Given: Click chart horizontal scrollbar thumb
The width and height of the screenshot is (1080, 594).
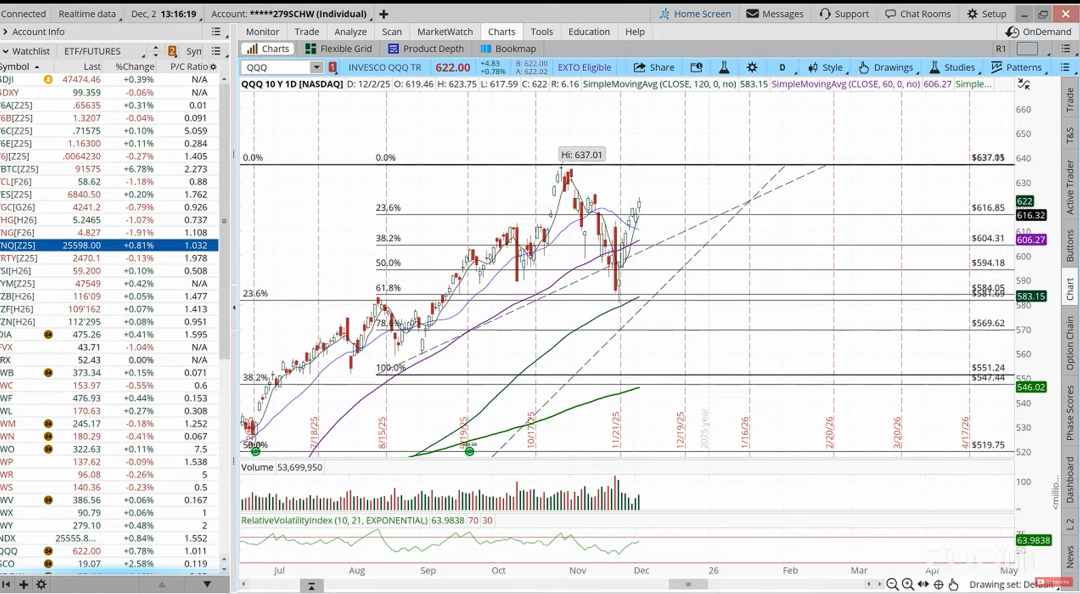Looking at the screenshot, I should [688, 584].
